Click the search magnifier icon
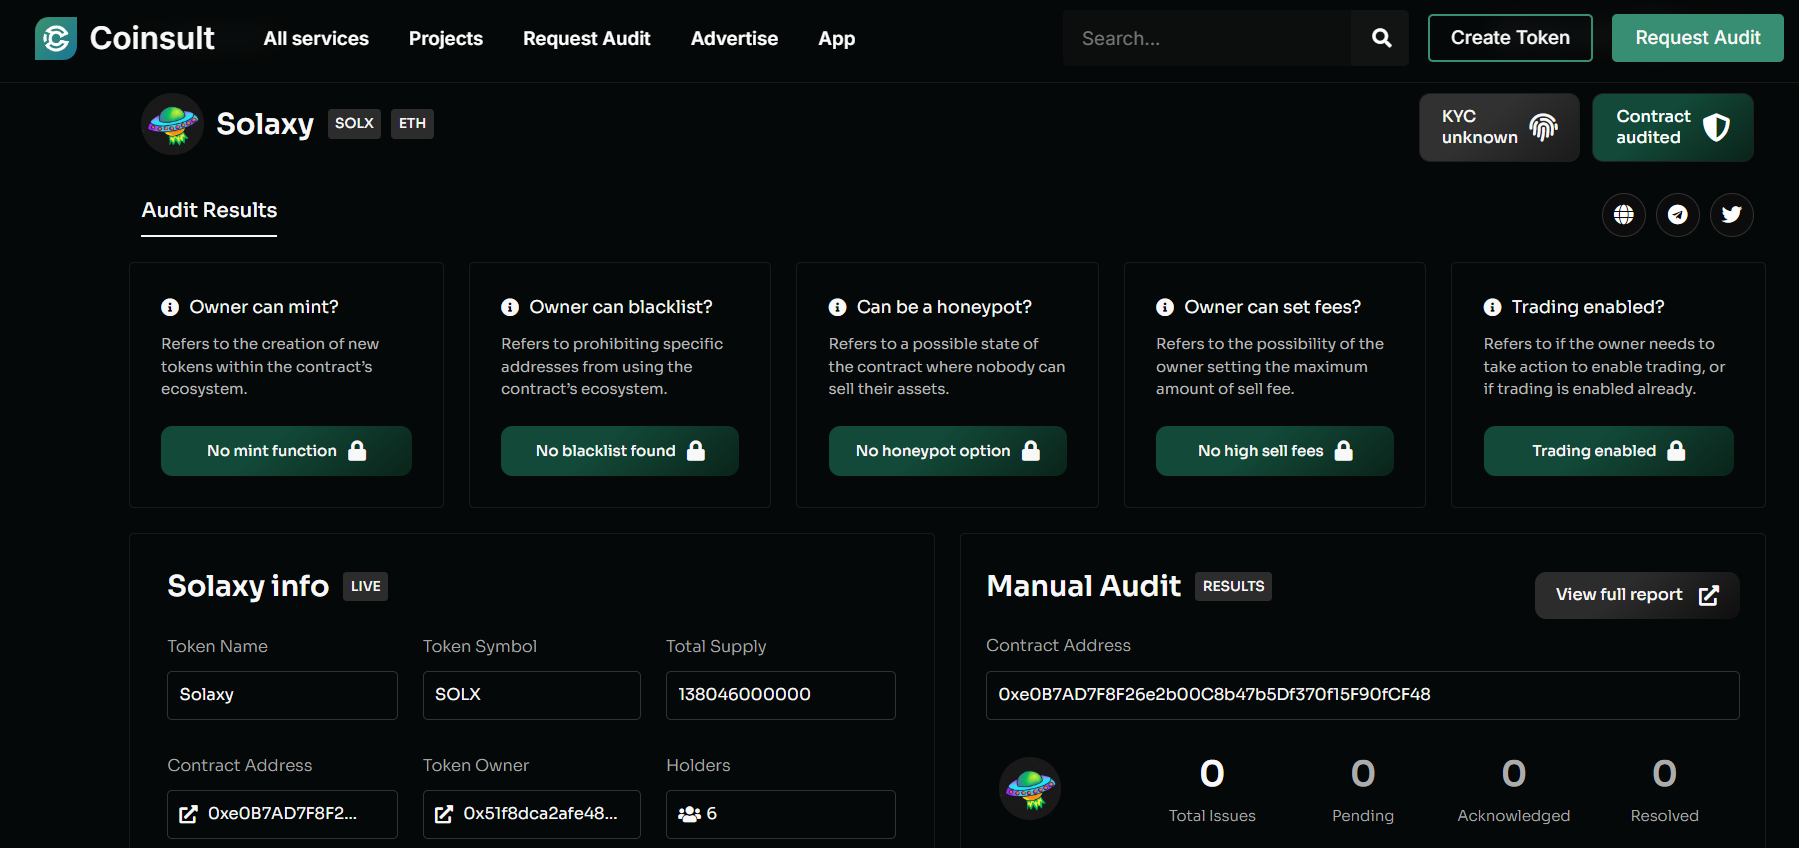 pos(1381,38)
